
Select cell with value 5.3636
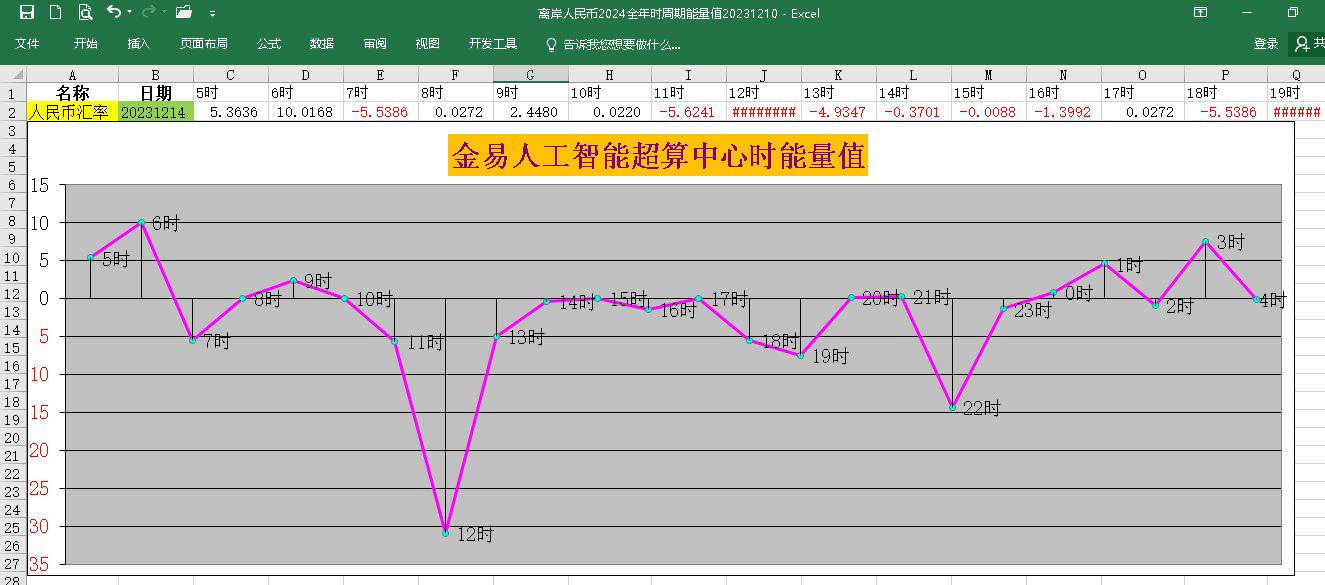pos(231,112)
